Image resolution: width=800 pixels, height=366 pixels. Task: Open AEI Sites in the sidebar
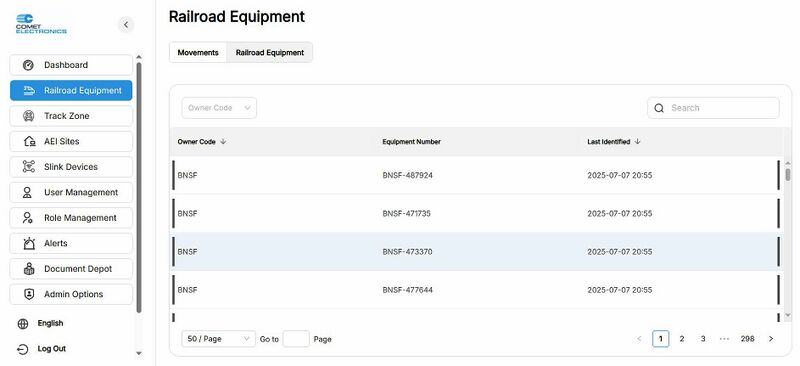(x=71, y=142)
